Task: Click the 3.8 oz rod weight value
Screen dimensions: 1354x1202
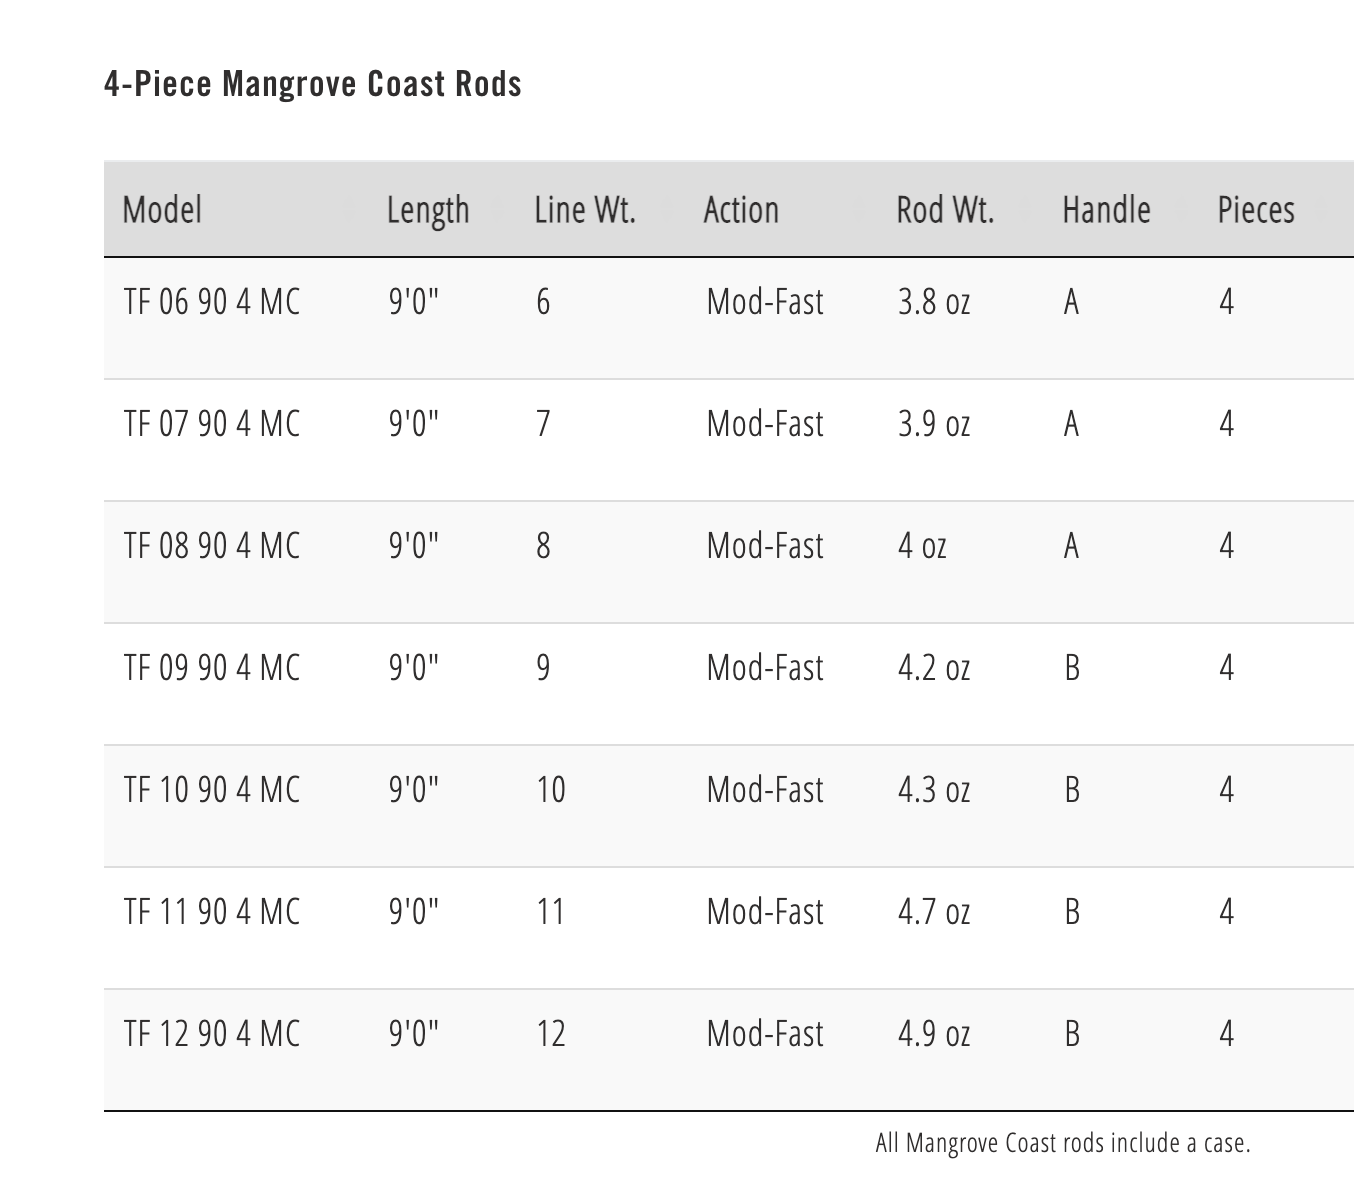Action: pos(934,302)
